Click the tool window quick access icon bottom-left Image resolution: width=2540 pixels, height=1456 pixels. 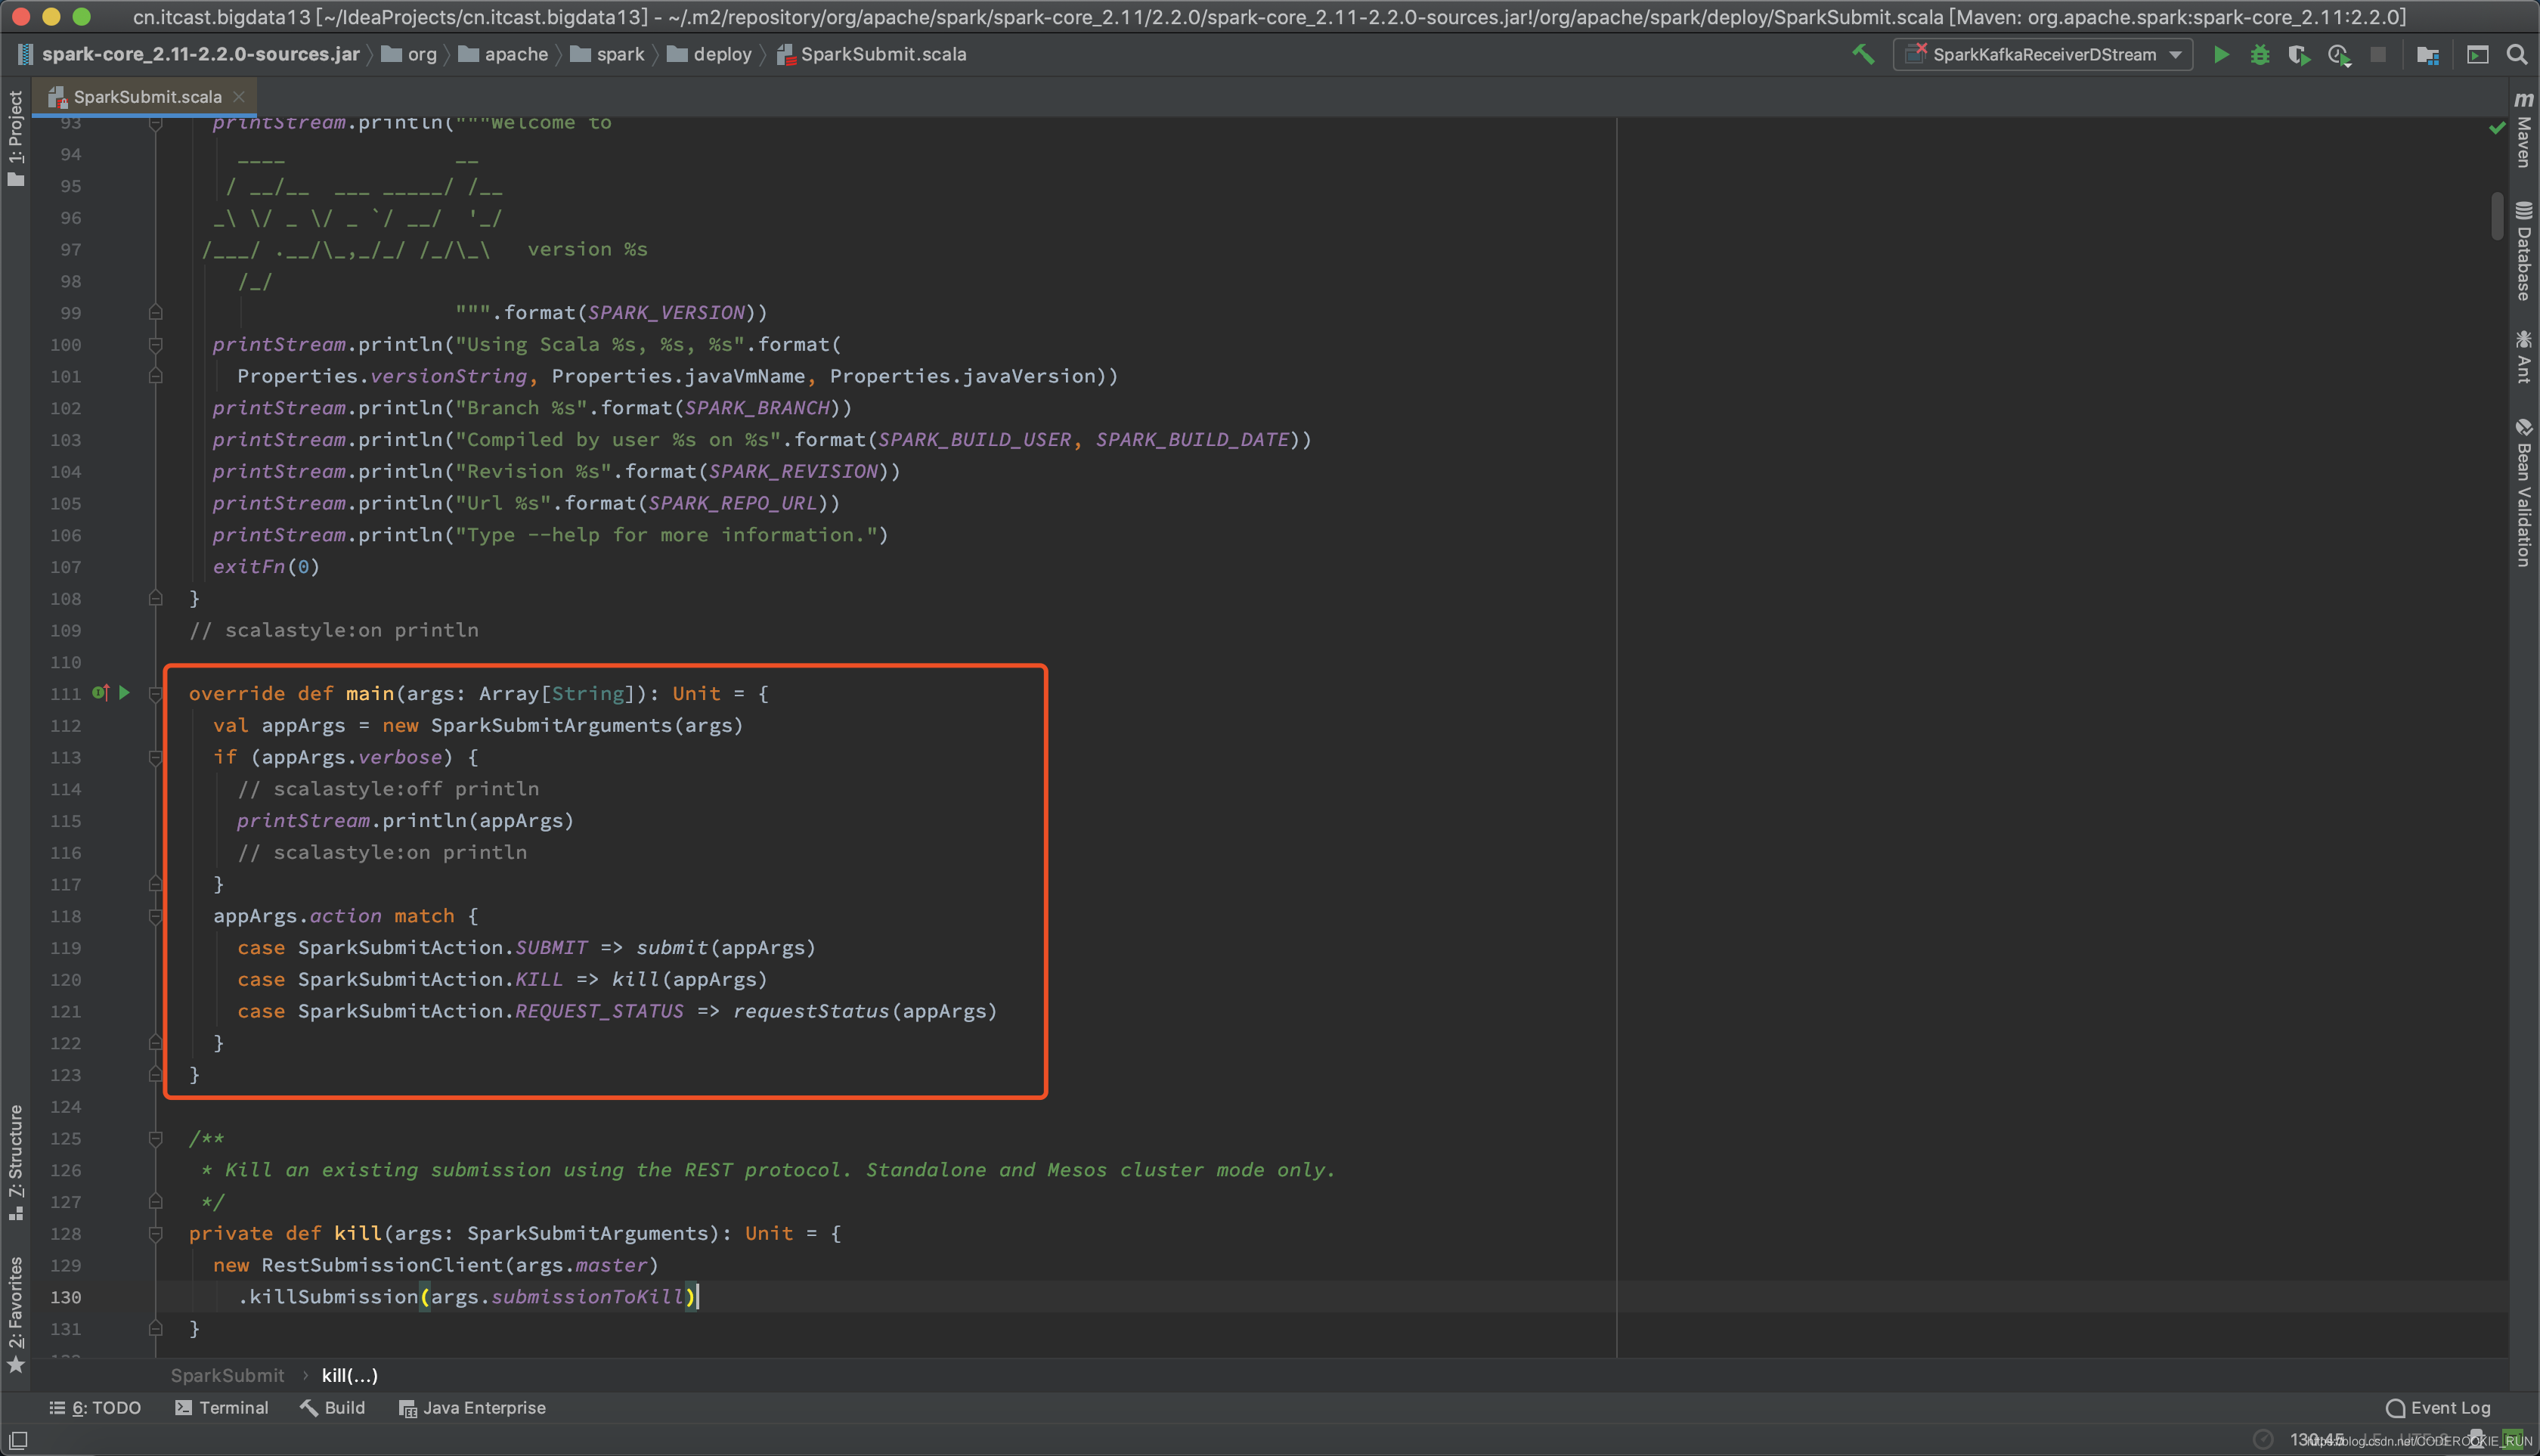tap(18, 1440)
